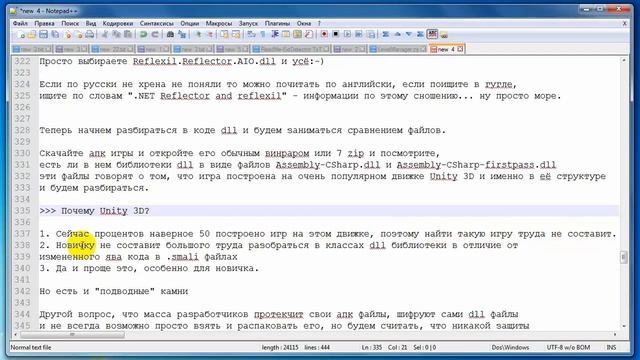
Task: Toggle word wrap toolbar icon
Action: [x=251, y=35]
